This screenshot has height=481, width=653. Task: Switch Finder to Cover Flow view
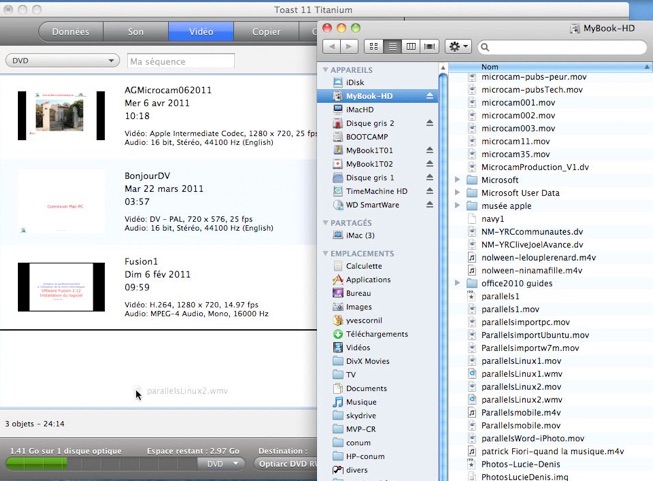[429, 47]
